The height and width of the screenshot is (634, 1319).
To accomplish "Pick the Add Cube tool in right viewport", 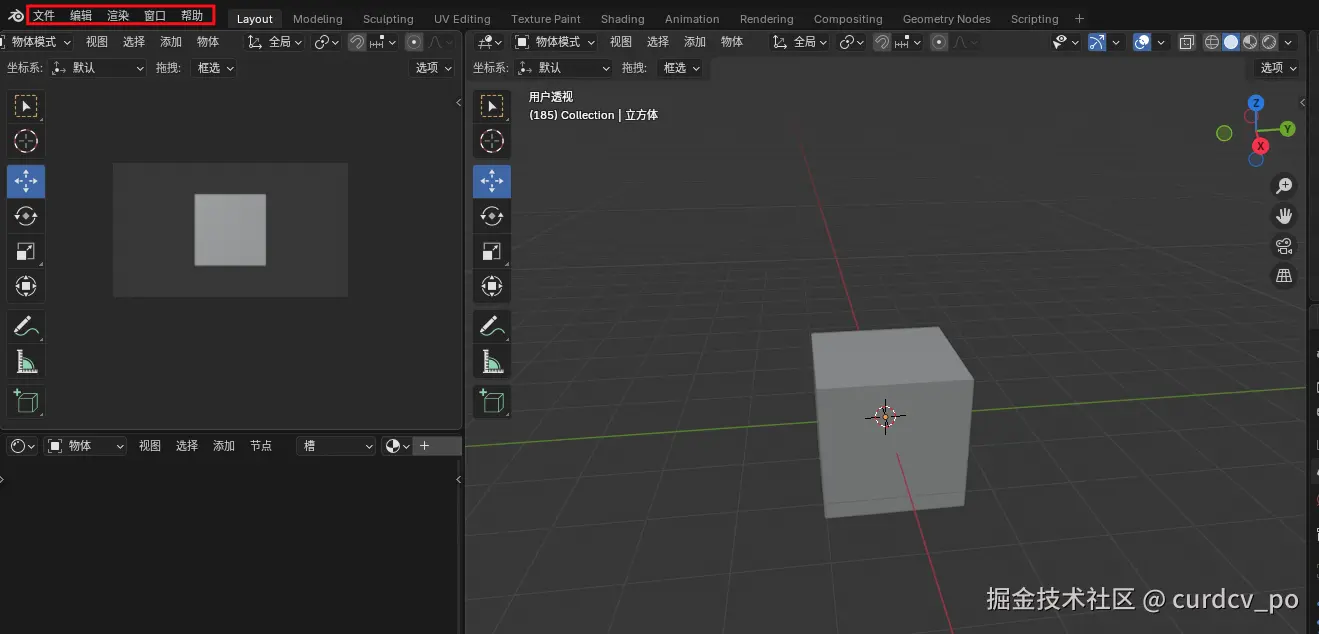I will point(492,401).
